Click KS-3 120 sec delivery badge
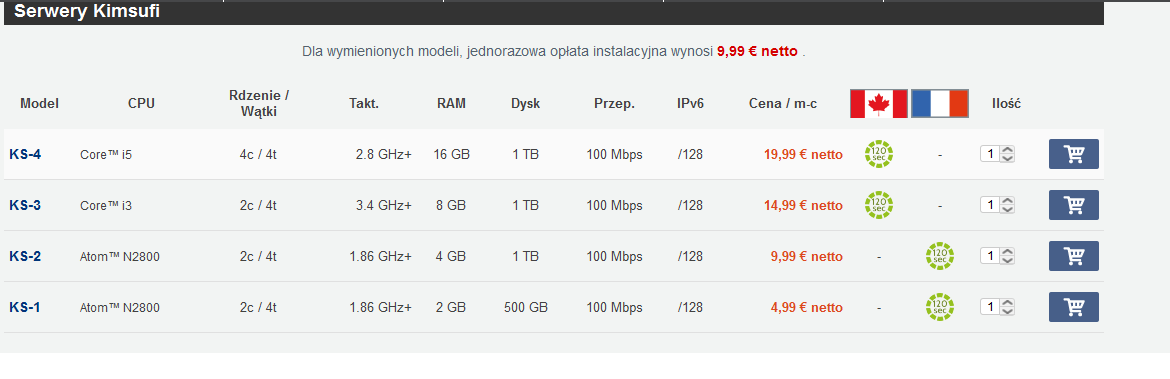This screenshot has height=379, width=1170. point(879,204)
